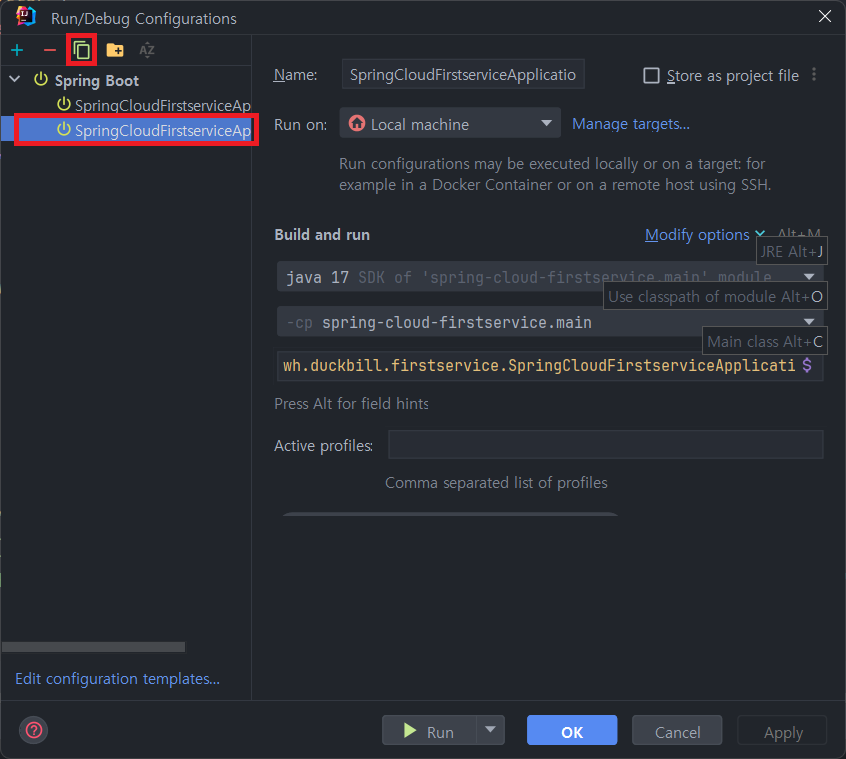Enable Store as project file

point(651,76)
